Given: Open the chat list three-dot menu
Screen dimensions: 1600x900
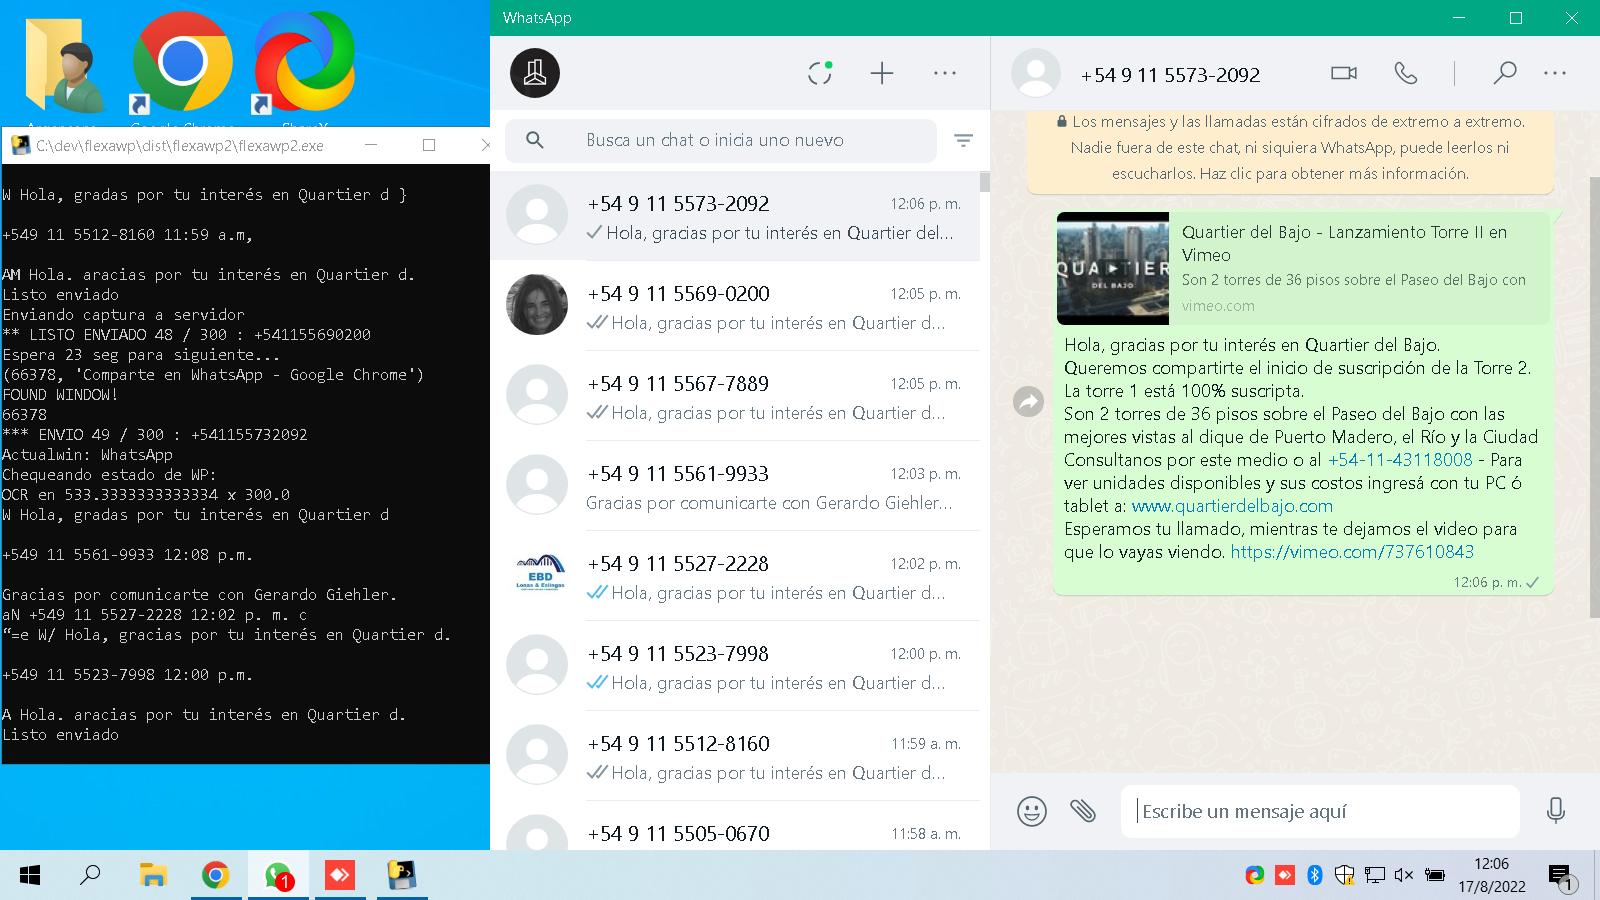Looking at the screenshot, I should coord(945,73).
